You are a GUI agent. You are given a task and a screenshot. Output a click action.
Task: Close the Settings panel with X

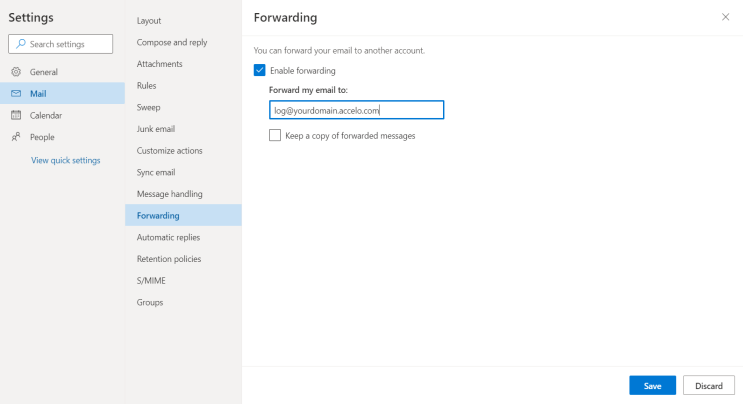click(x=725, y=18)
